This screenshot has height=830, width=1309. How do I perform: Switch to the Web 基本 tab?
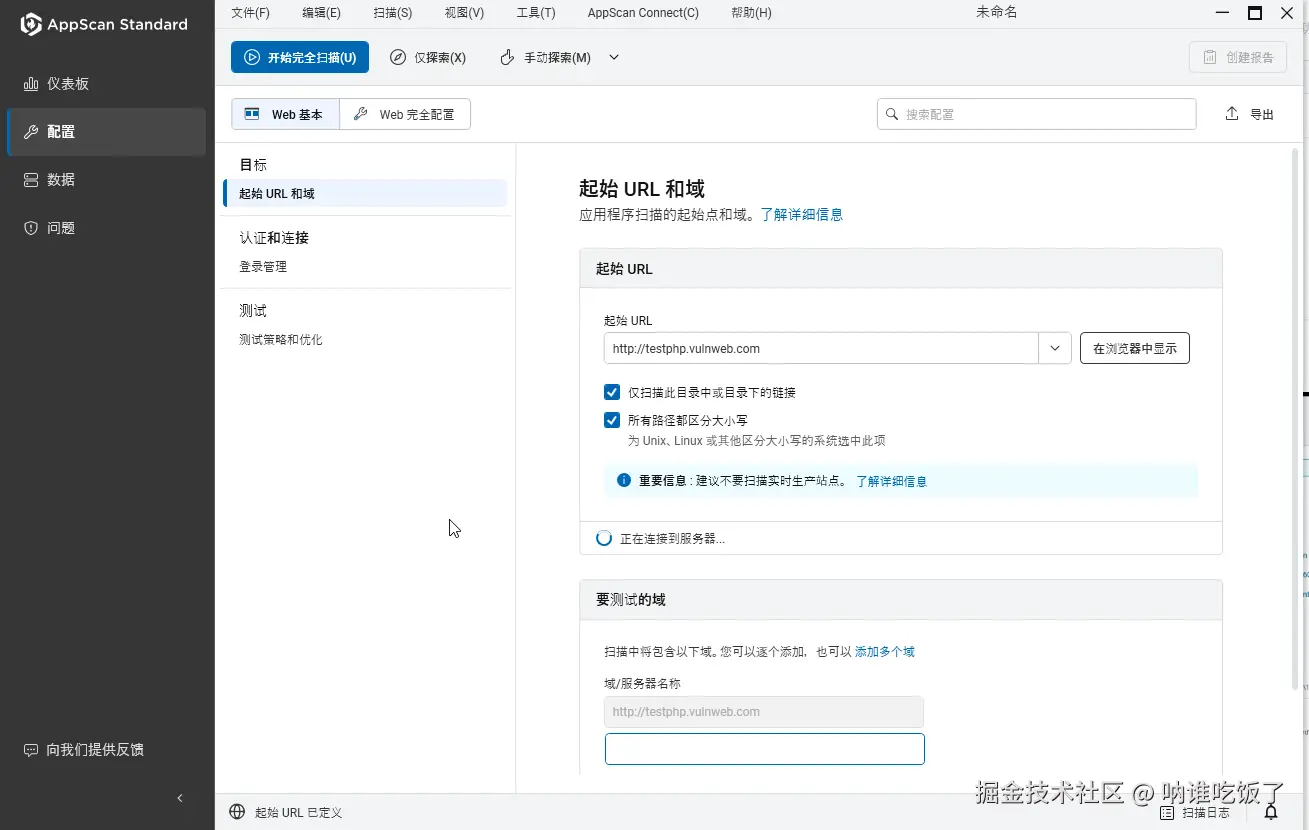tap(285, 114)
